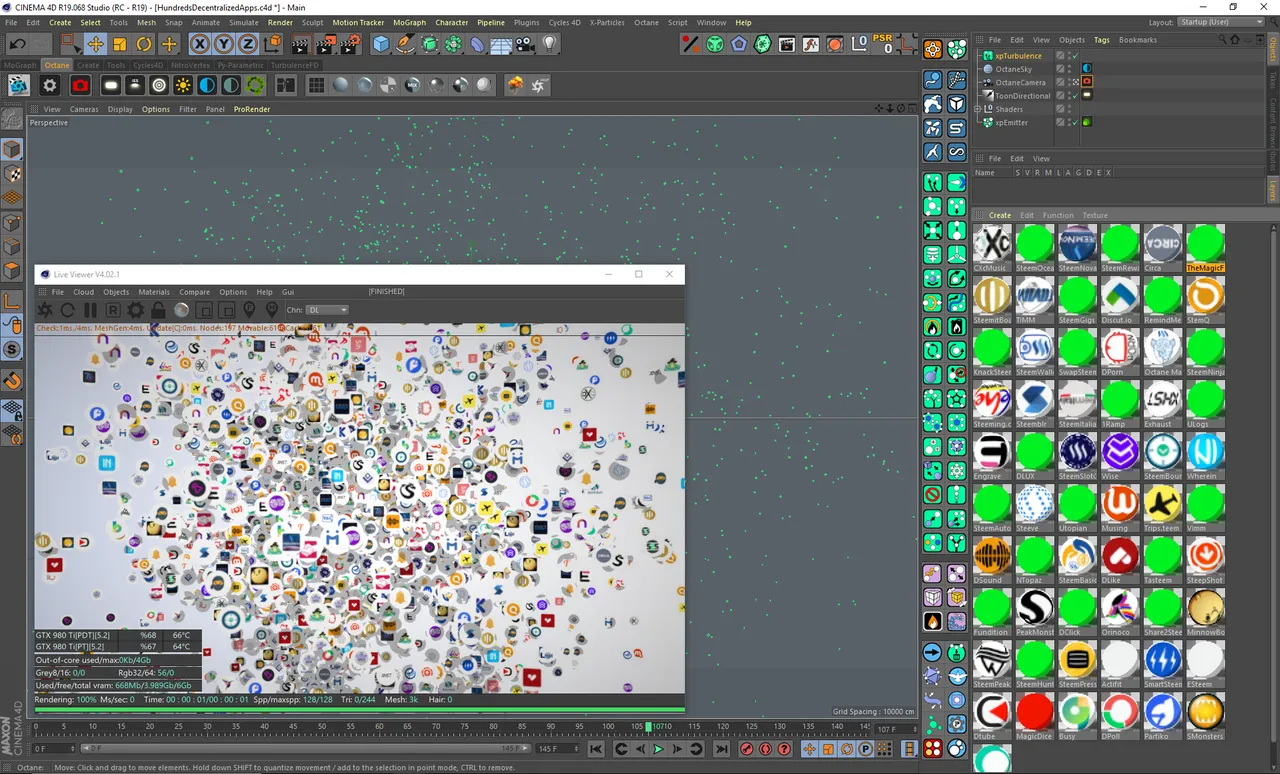This screenshot has height=774, width=1280.
Task: Select the DTube material thumbnail
Action: [x=992, y=713]
